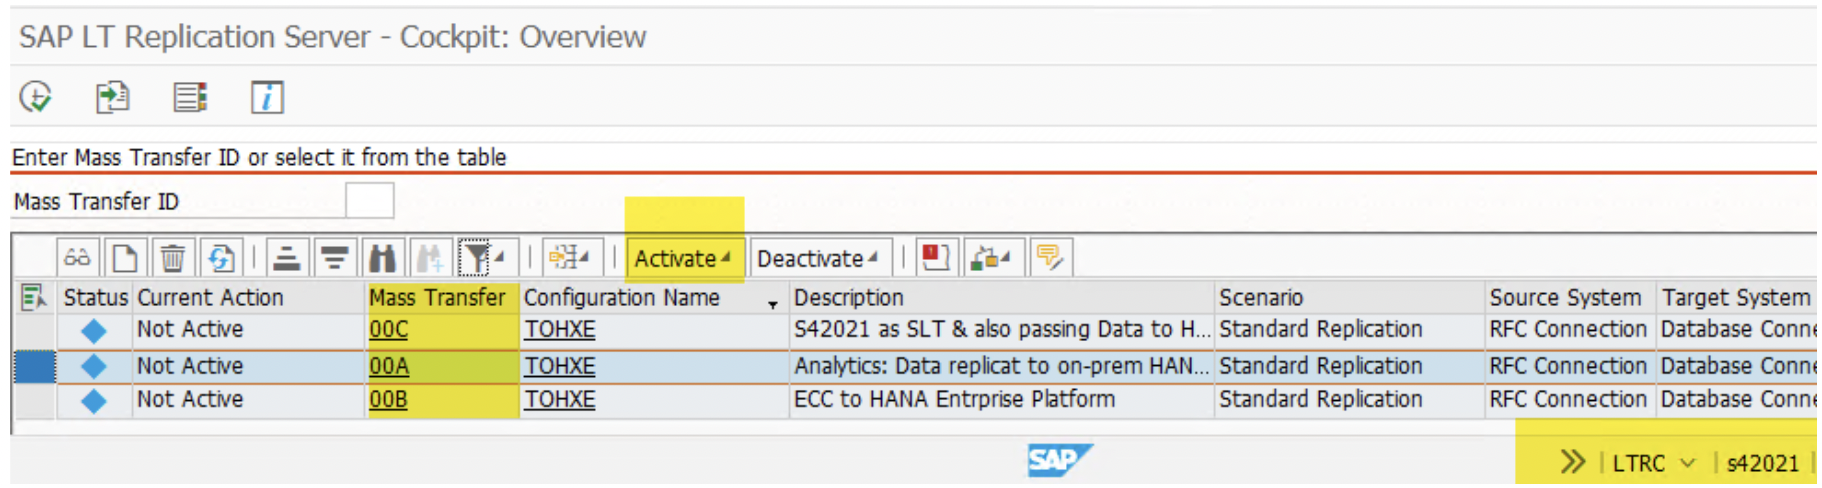The height and width of the screenshot is (488, 1822).
Task: Select the row selector for 00C
Action: (34, 330)
